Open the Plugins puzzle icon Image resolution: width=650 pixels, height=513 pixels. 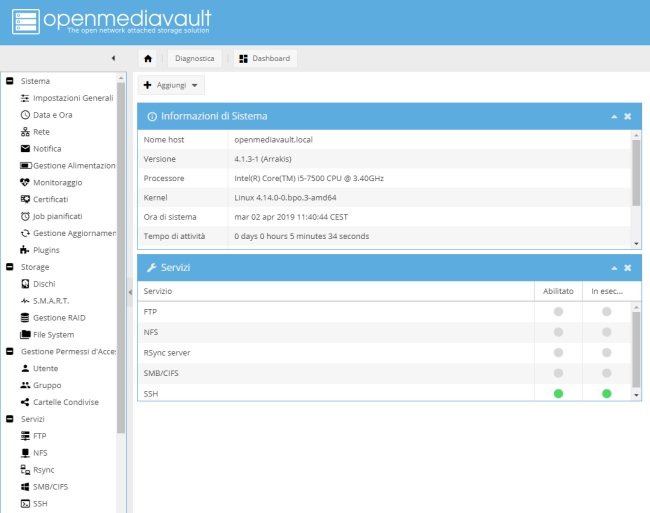pos(25,250)
